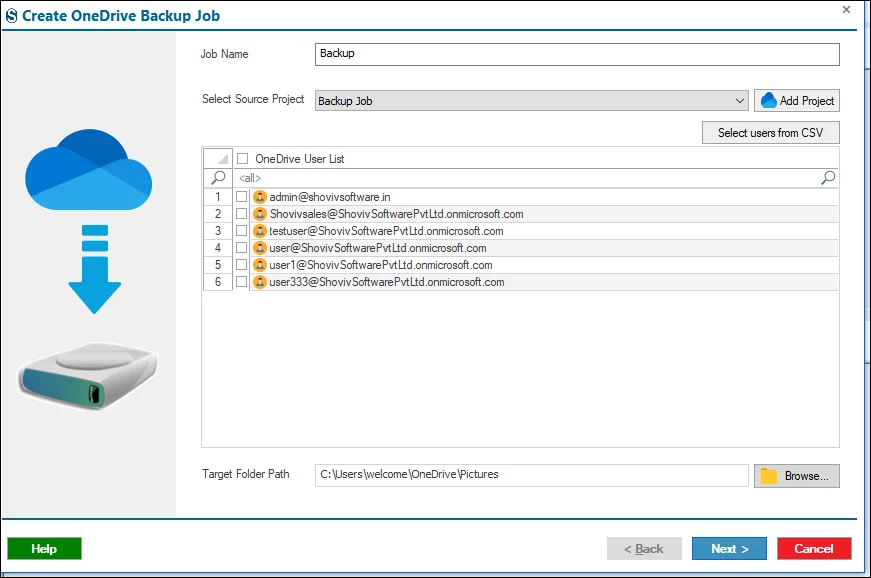Click user icon beside Shovivsales account
871x578 pixels.
[x=259, y=214]
